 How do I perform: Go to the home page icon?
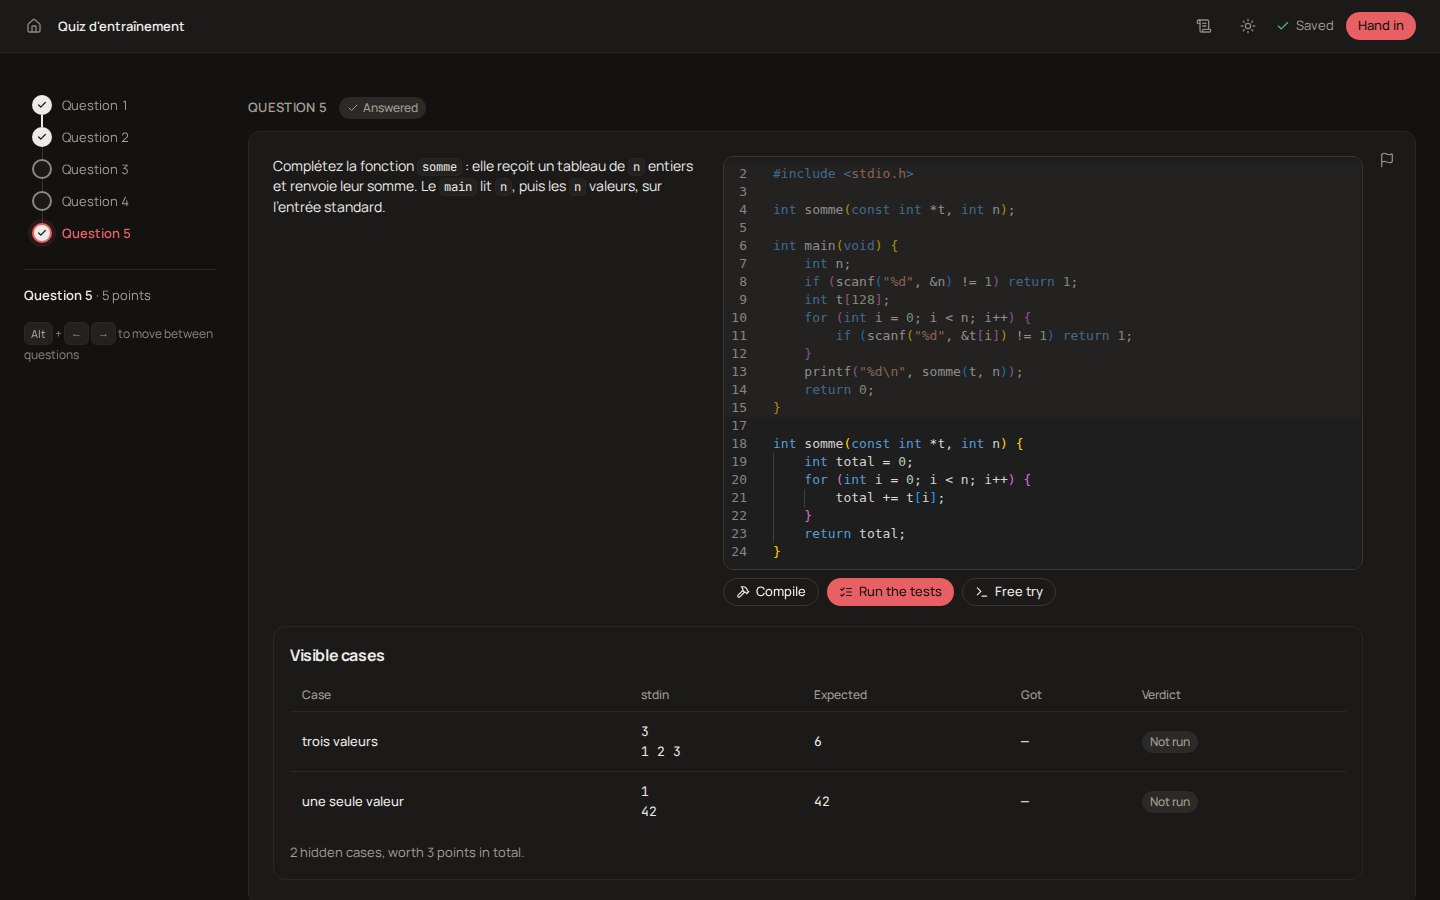coord(34,26)
